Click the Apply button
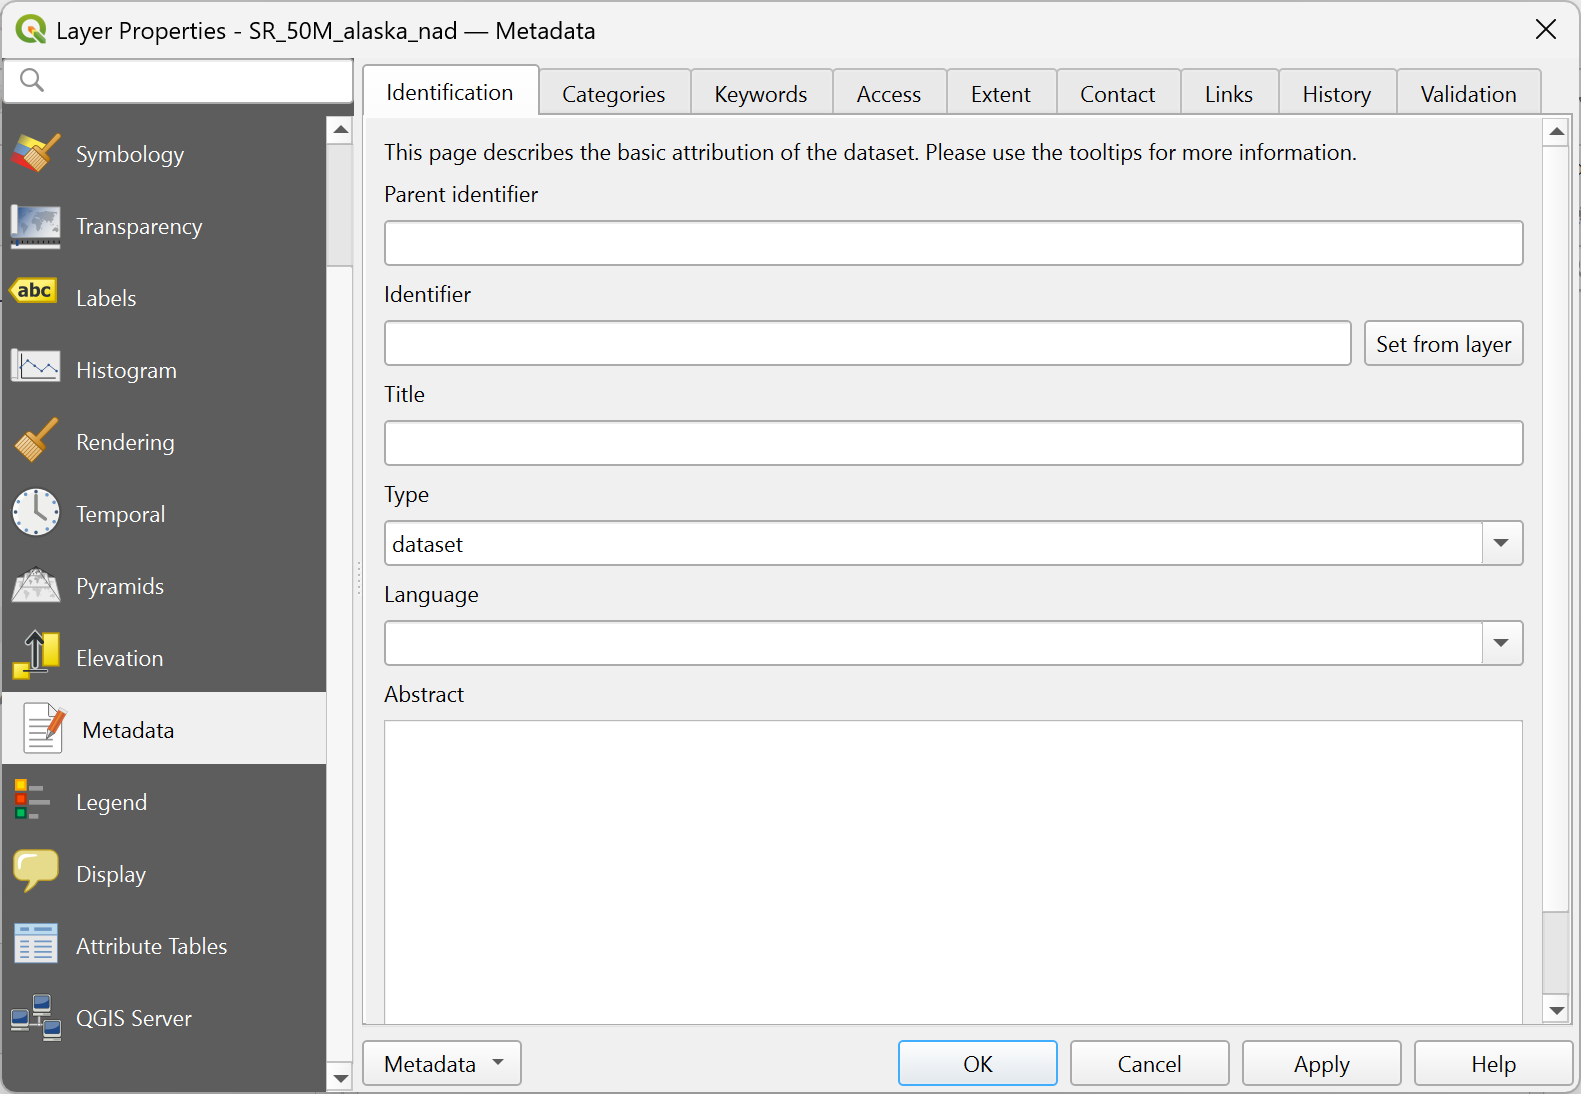The width and height of the screenshot is (1581, 1094). tap(1320, 1063)
